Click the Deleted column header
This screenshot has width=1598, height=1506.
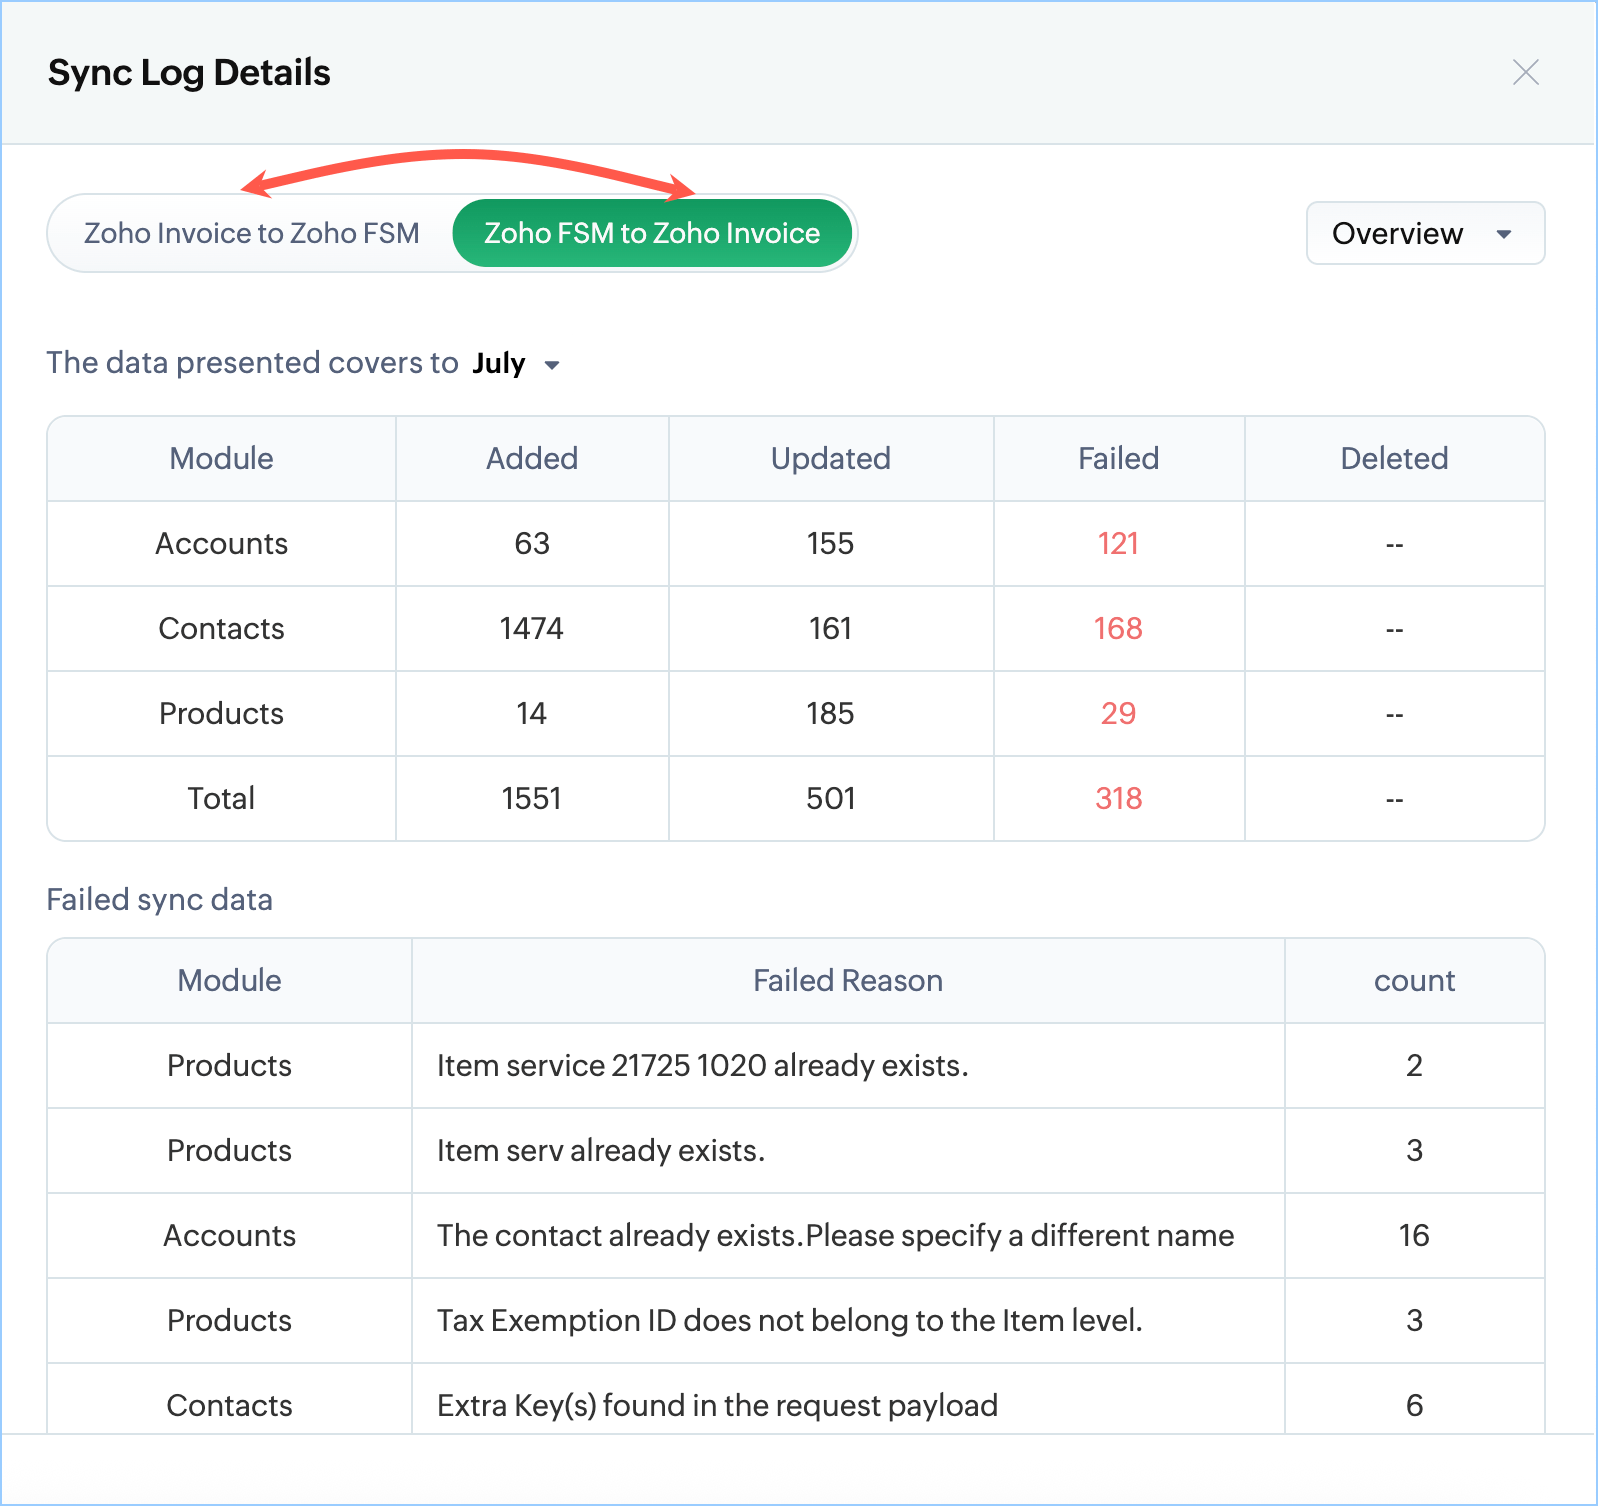(1394, 458)
